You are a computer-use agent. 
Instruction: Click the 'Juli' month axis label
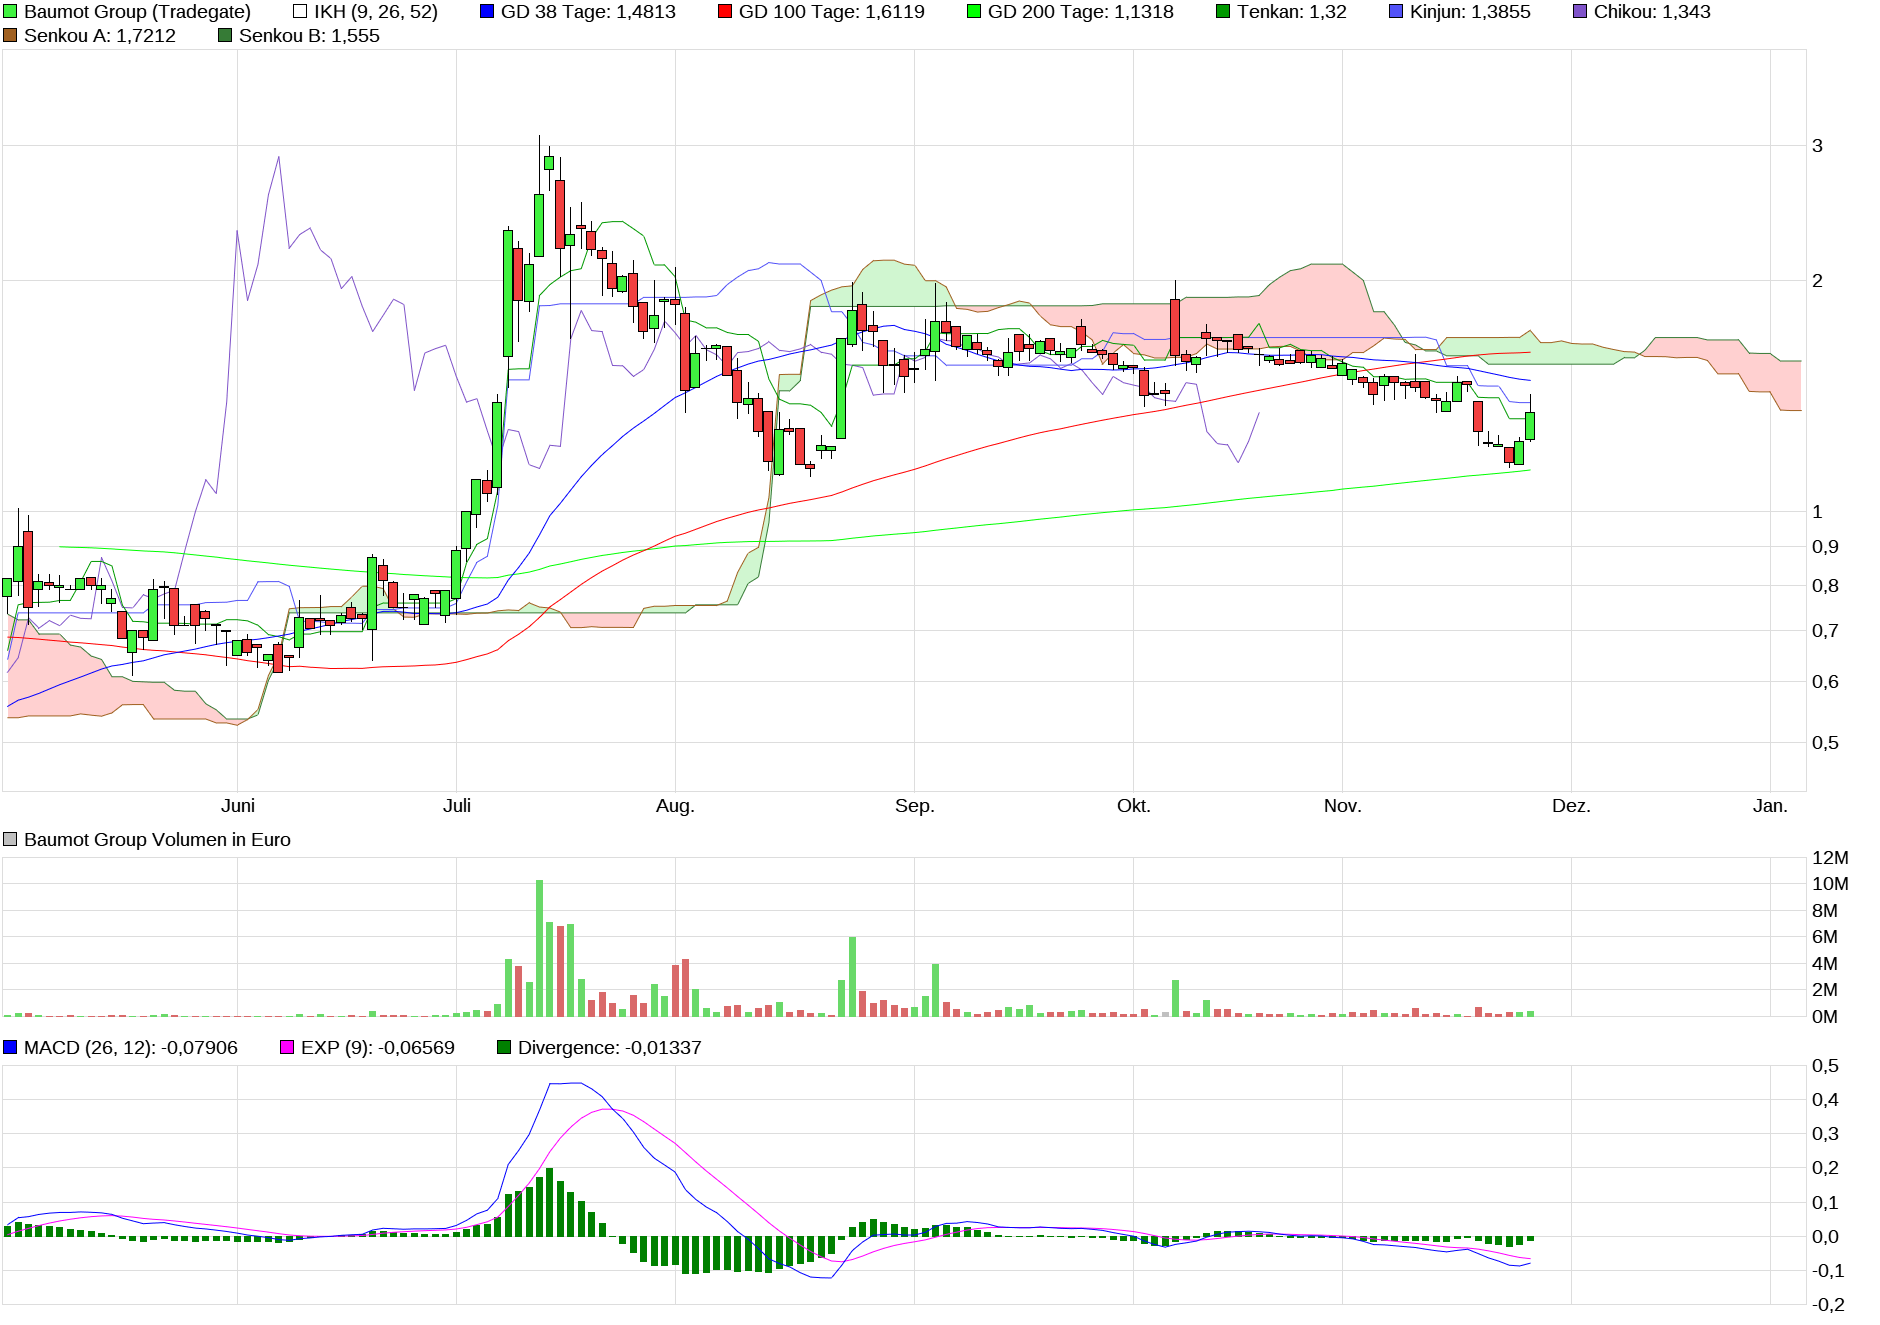pyautogui.click(x=457, y=806)
